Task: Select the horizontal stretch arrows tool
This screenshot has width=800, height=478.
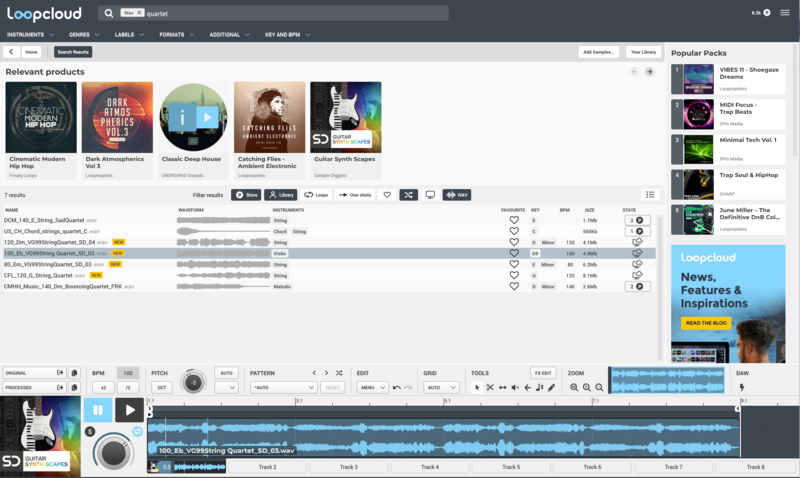Action: tap(503, 388)
